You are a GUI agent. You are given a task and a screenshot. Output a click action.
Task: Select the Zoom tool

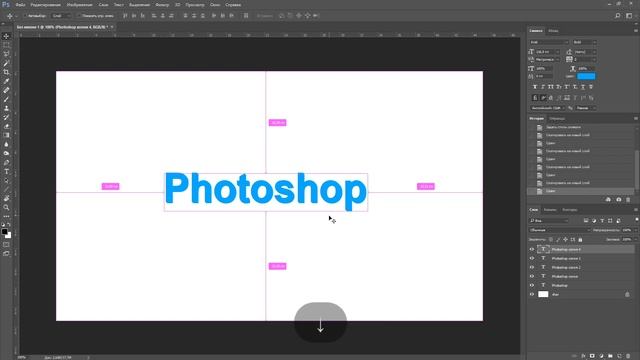point(6,207)
